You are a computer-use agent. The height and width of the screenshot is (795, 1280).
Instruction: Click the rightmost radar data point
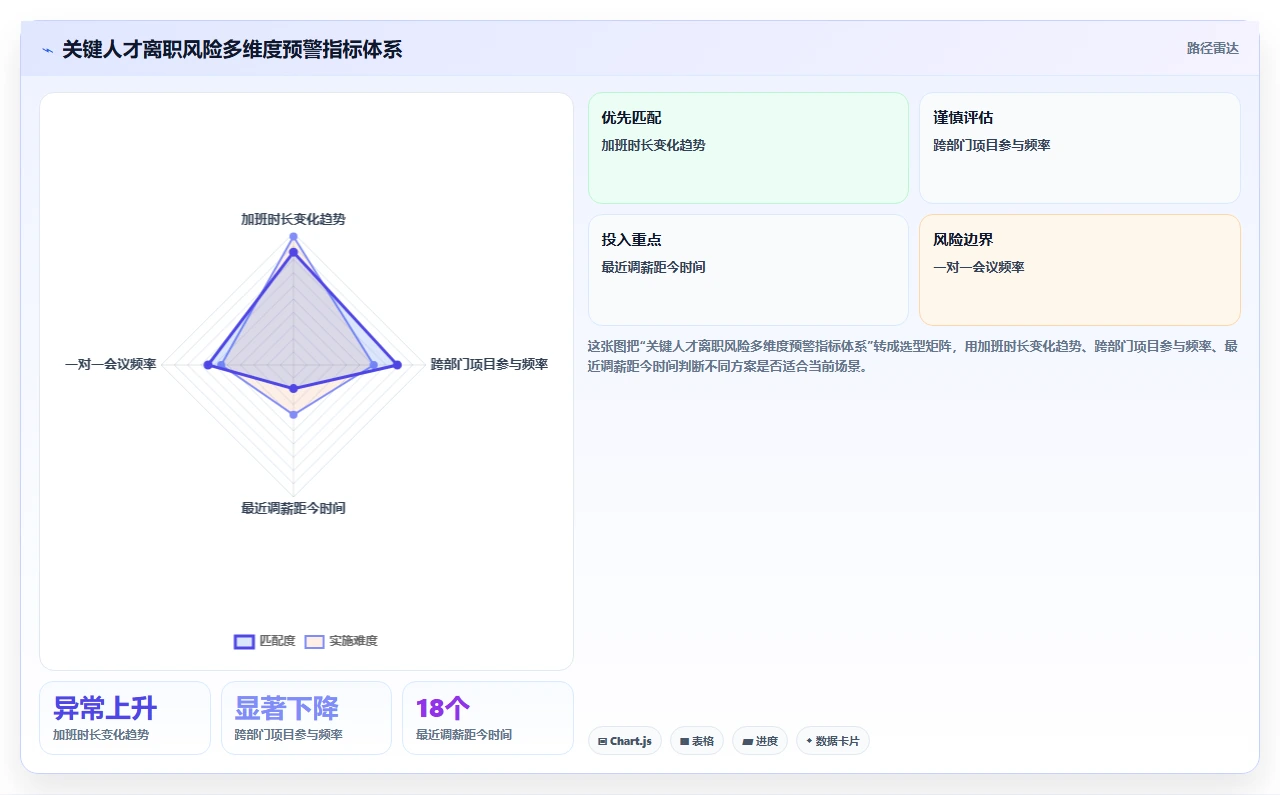click(397, 365)
